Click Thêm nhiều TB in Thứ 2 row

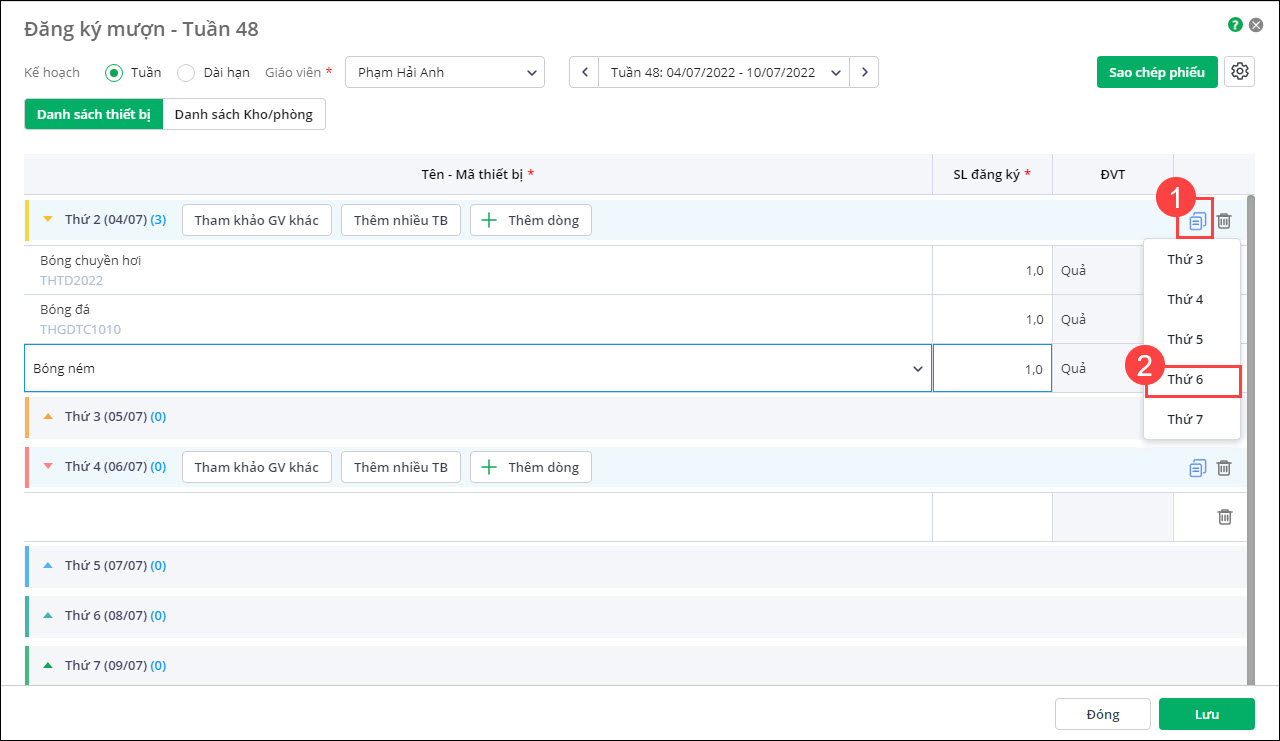[x=401, y=220]
